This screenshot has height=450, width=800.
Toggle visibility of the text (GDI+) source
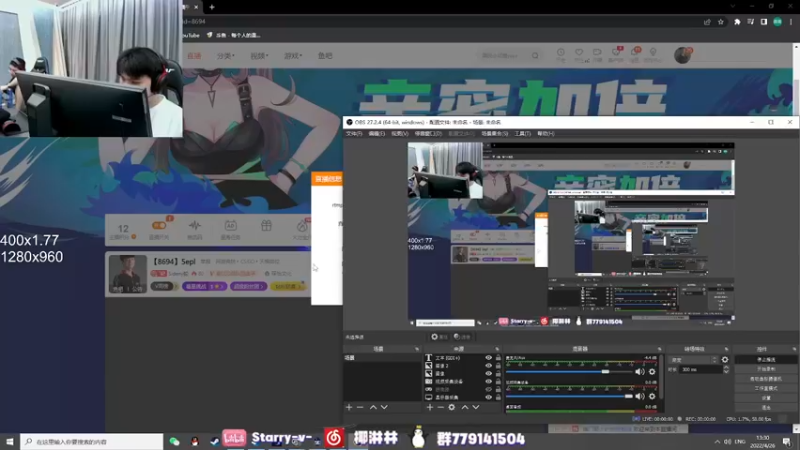tap(488, 358)
